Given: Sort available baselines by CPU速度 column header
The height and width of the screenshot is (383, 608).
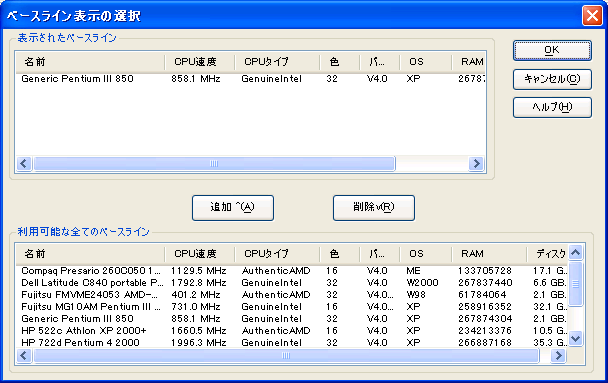Looking at the screenshot, I should (199, 254).
